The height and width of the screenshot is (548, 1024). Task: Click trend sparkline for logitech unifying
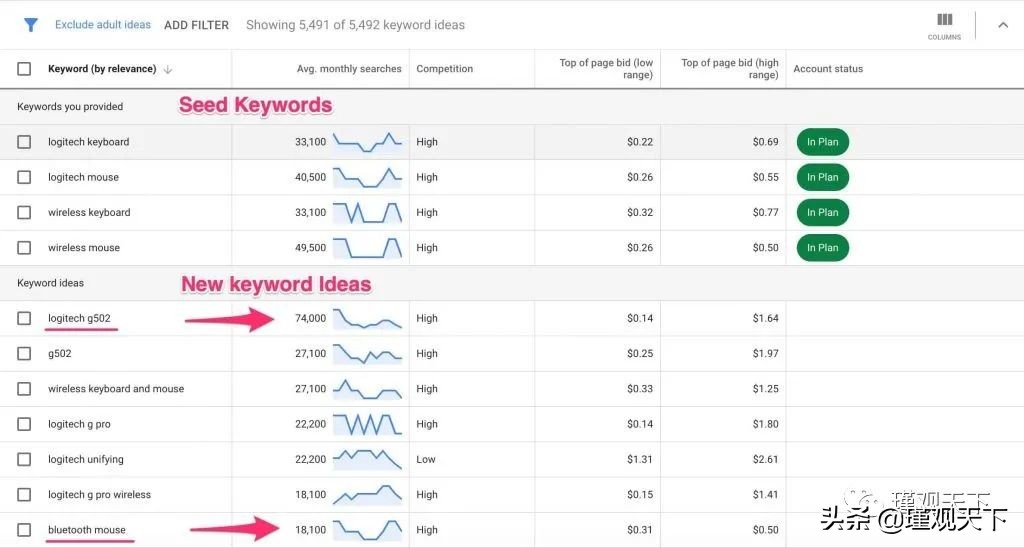point(367,459)
